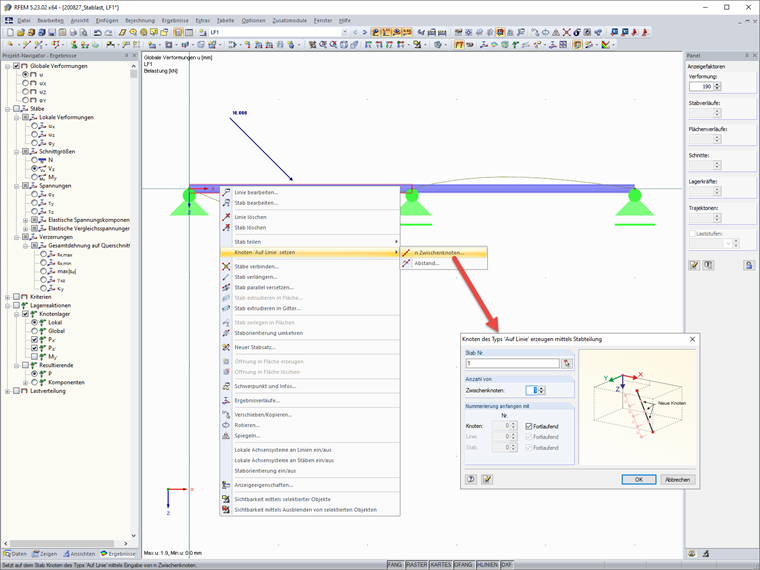760x570 pixels.
Task: Click Abbrechen in the dialog
Action: click(678, 479)
